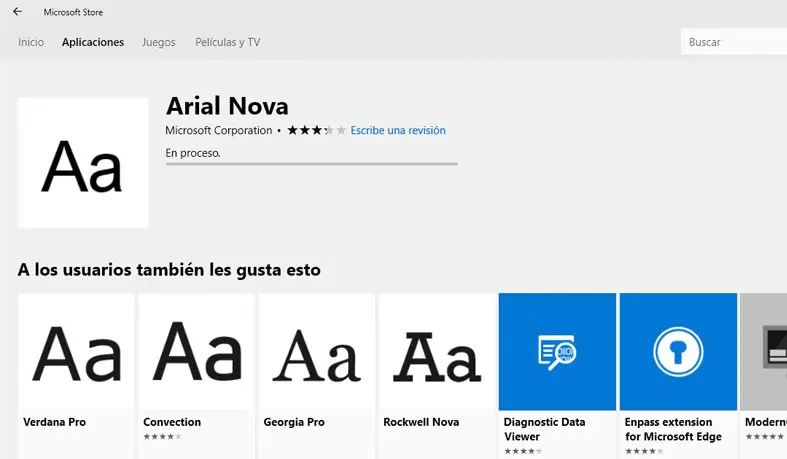Click the A los usuarios también les gusta esto heading
This screenshot has width=787, height=459.
(169, 270)
